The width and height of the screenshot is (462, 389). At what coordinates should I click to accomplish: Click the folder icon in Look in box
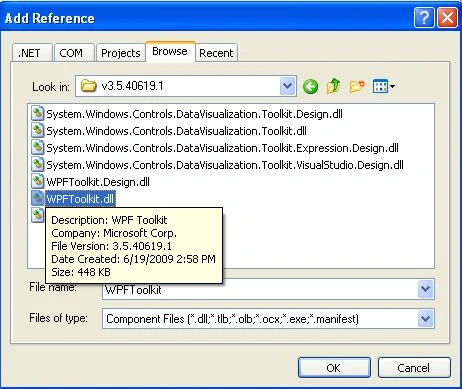[x=88, y=86]
